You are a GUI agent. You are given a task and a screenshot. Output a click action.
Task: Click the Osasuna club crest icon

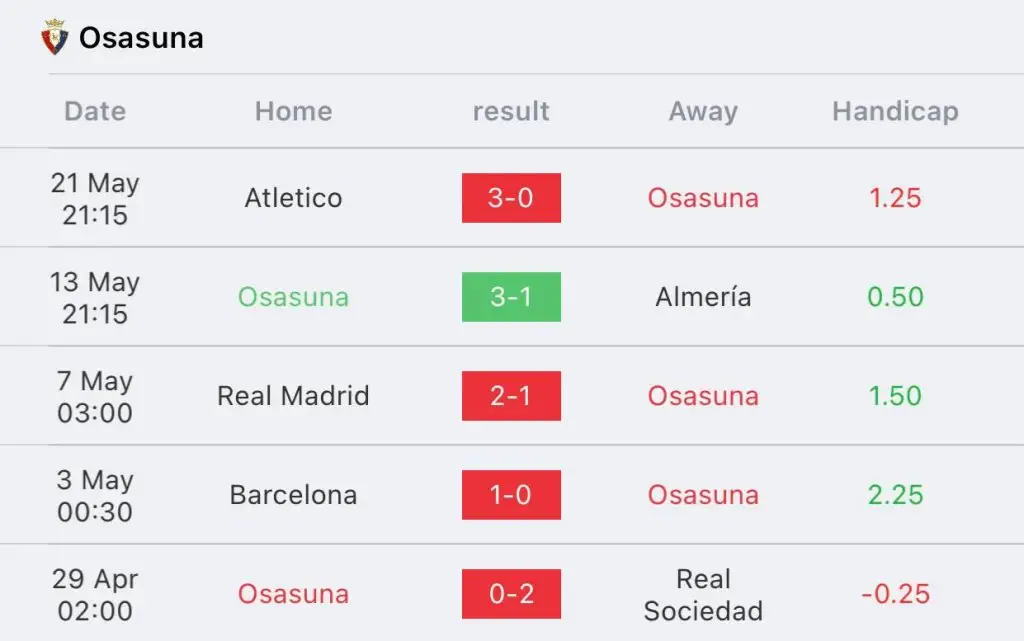tap(54, 37)
